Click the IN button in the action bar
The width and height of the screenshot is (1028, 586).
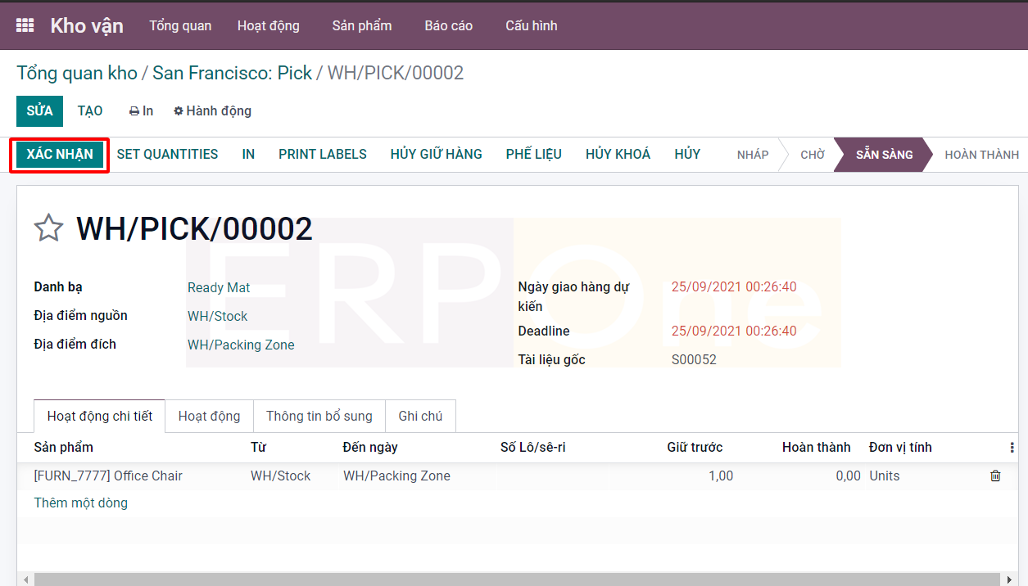[x=248, y=155]
